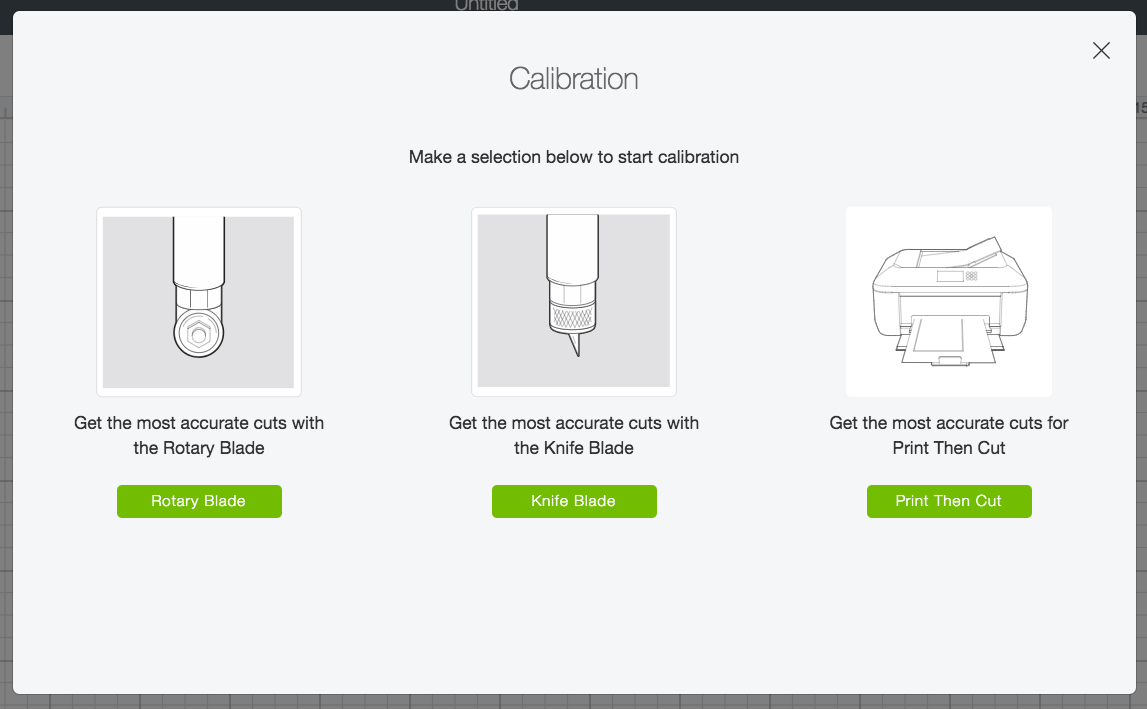Click the 'Make a selection below' instruction text

click(x=574, y=157)
